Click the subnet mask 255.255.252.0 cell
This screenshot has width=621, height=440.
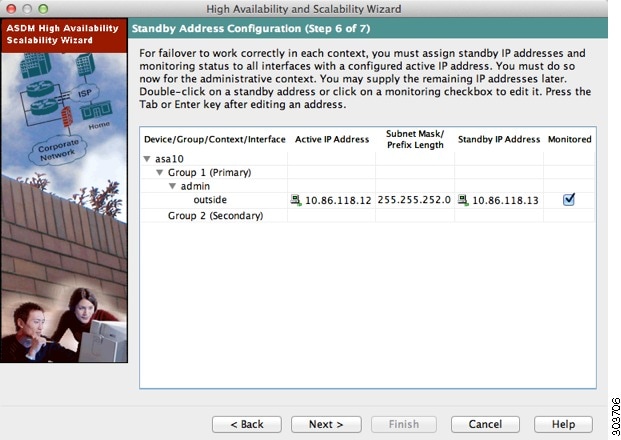point(414,200)
